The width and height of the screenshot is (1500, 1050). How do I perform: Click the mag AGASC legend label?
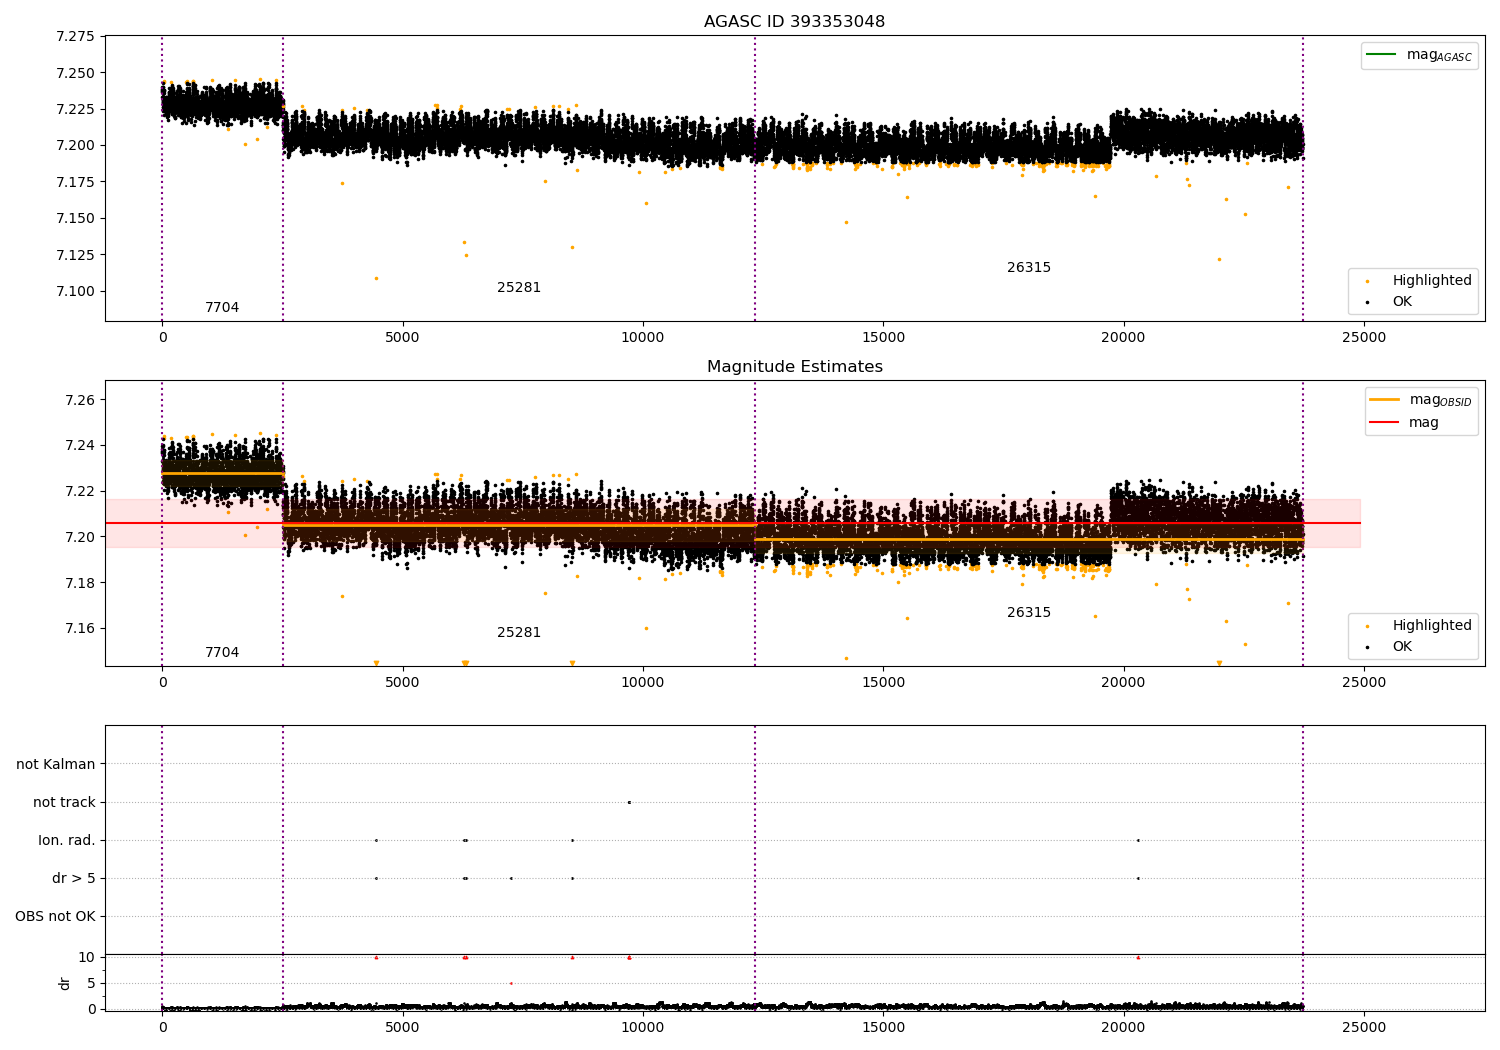1439,55
